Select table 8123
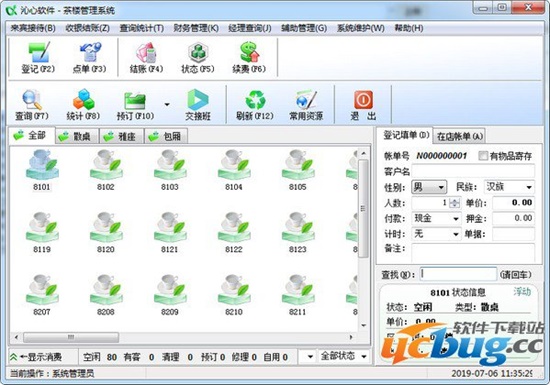 298,233
